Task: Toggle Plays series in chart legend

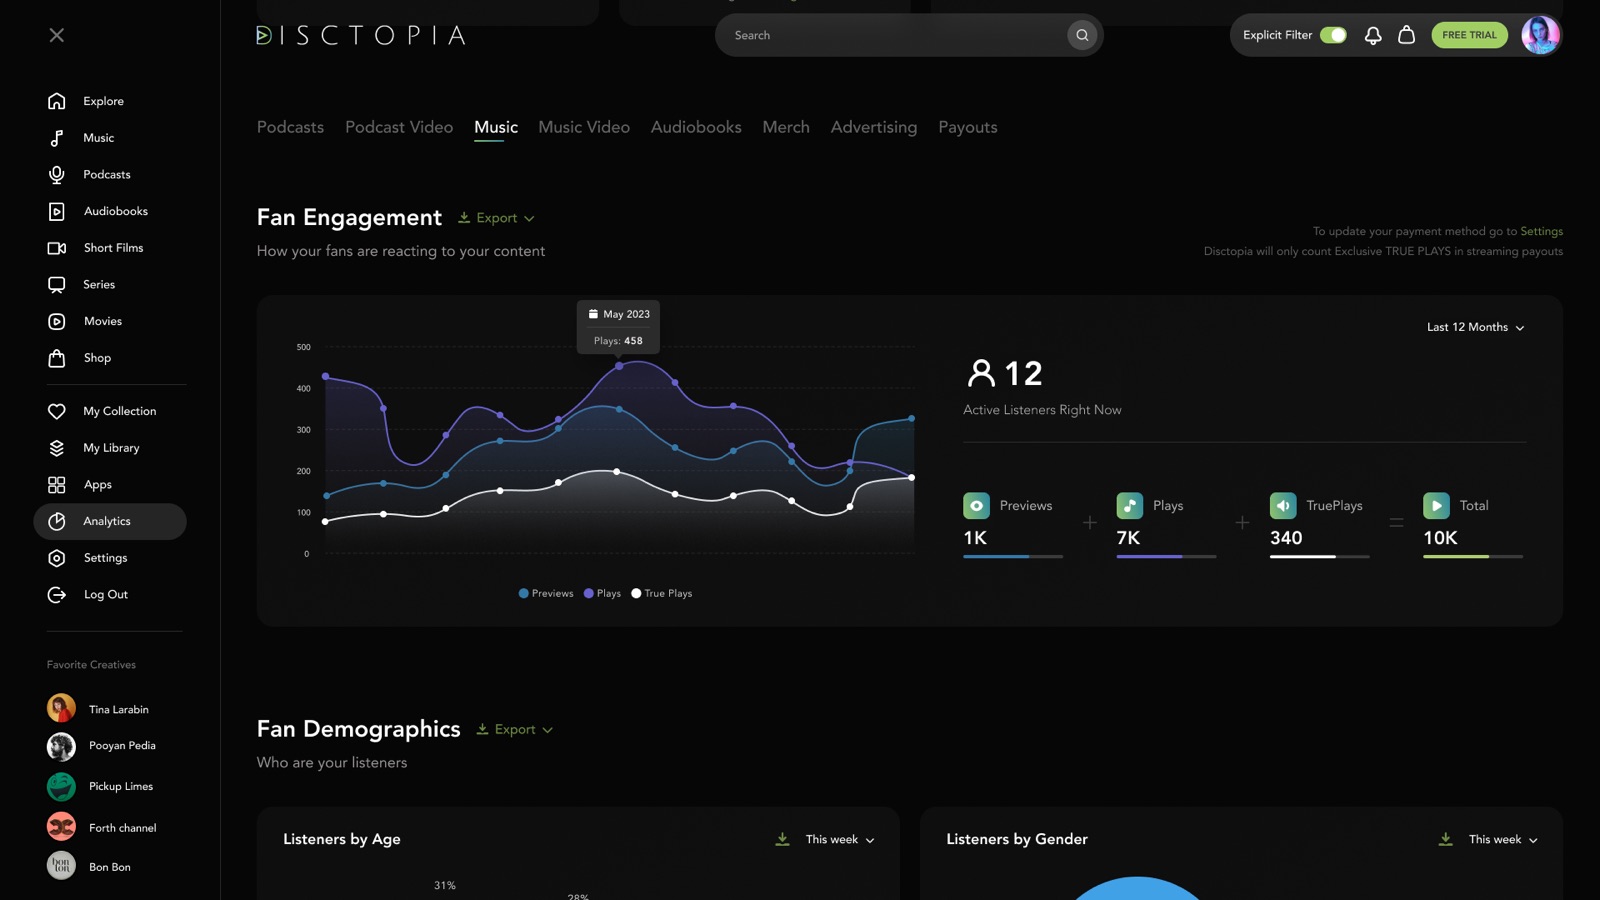Action: tap(602, 594)
